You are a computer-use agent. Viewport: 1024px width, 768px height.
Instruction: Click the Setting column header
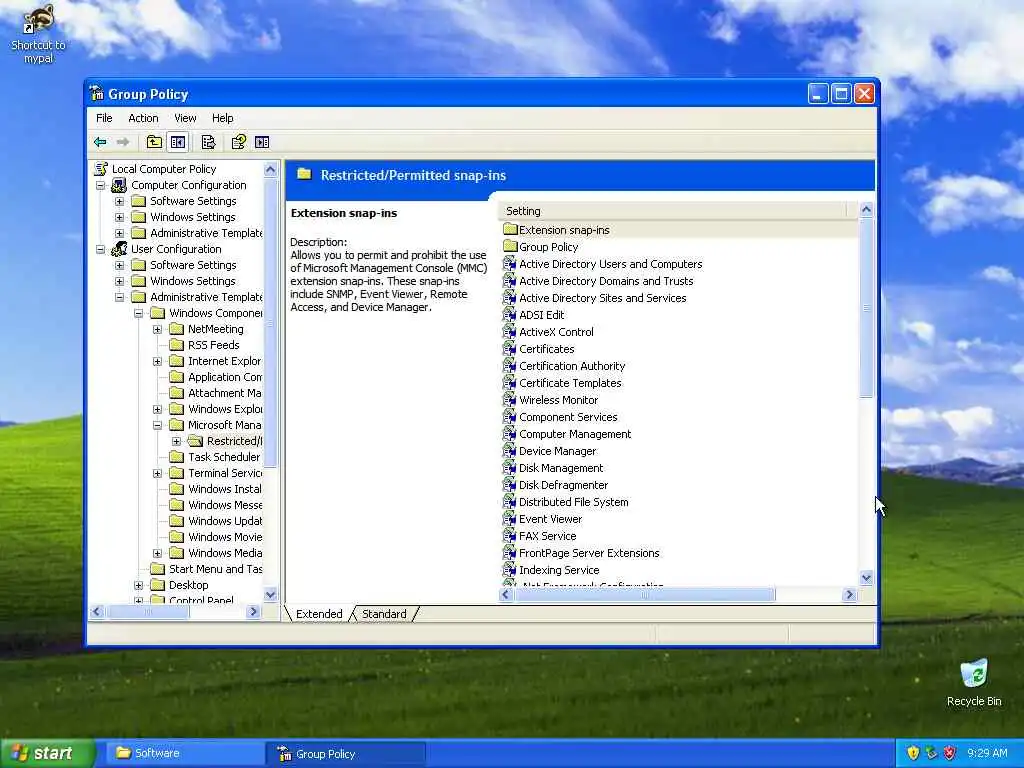(673, 211)
